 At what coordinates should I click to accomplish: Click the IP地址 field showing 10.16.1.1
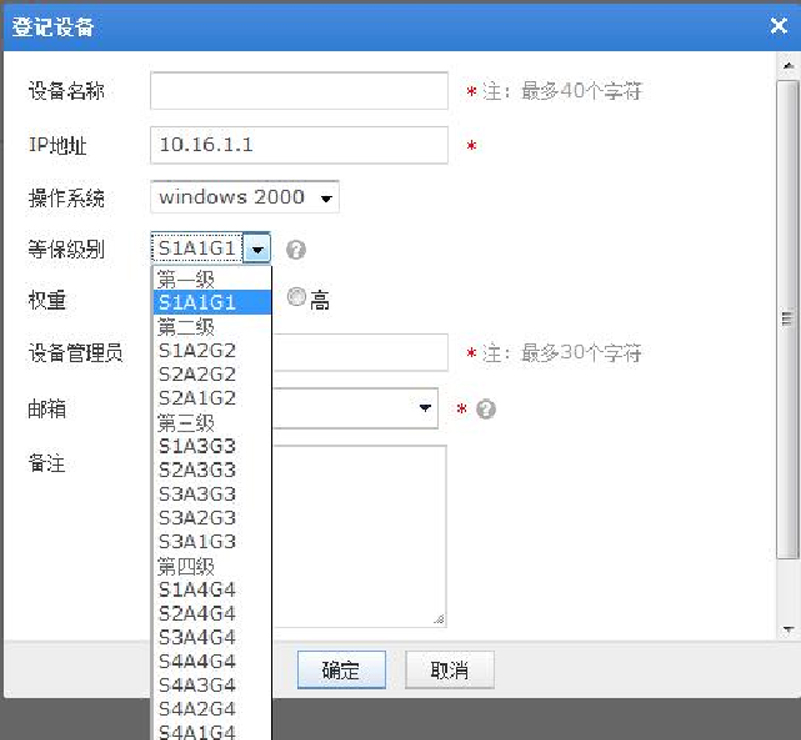click(x=299, y=145)
